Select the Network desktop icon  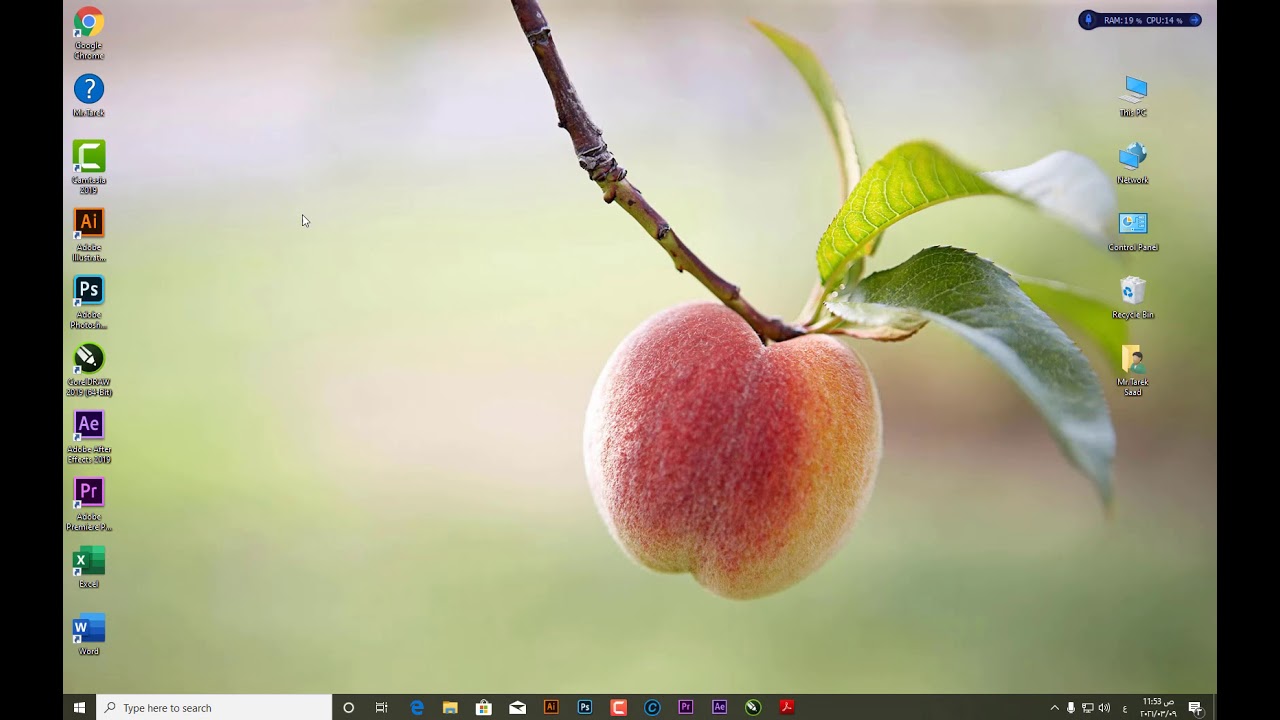1133,163
